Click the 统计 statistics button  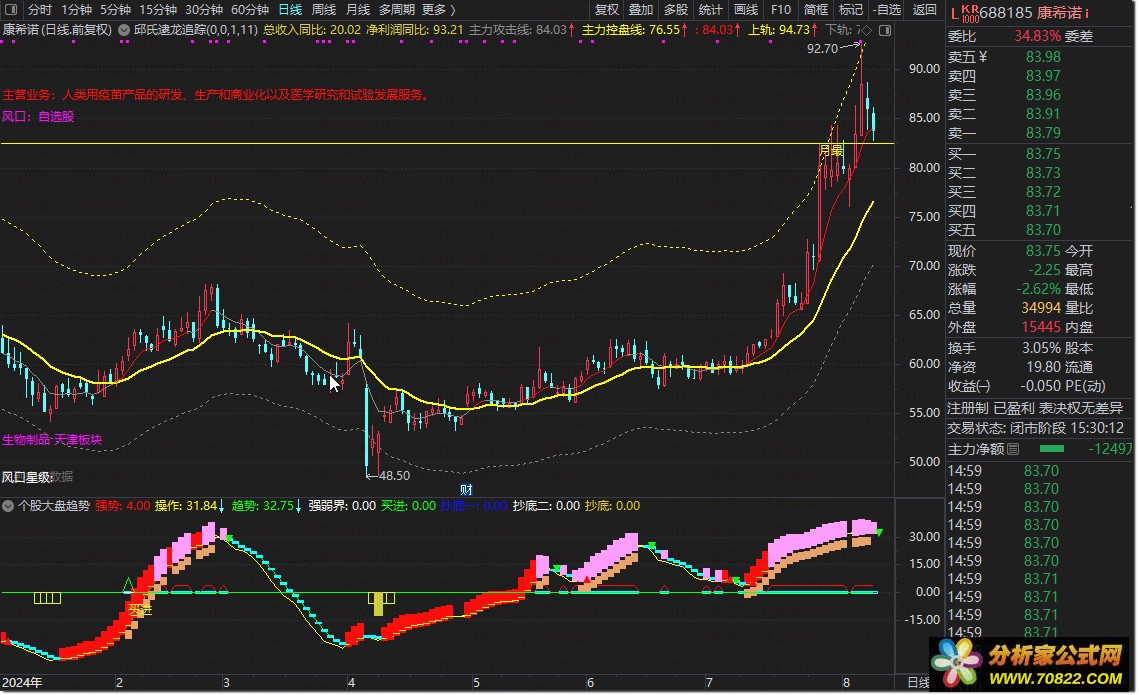pos(710,9)
